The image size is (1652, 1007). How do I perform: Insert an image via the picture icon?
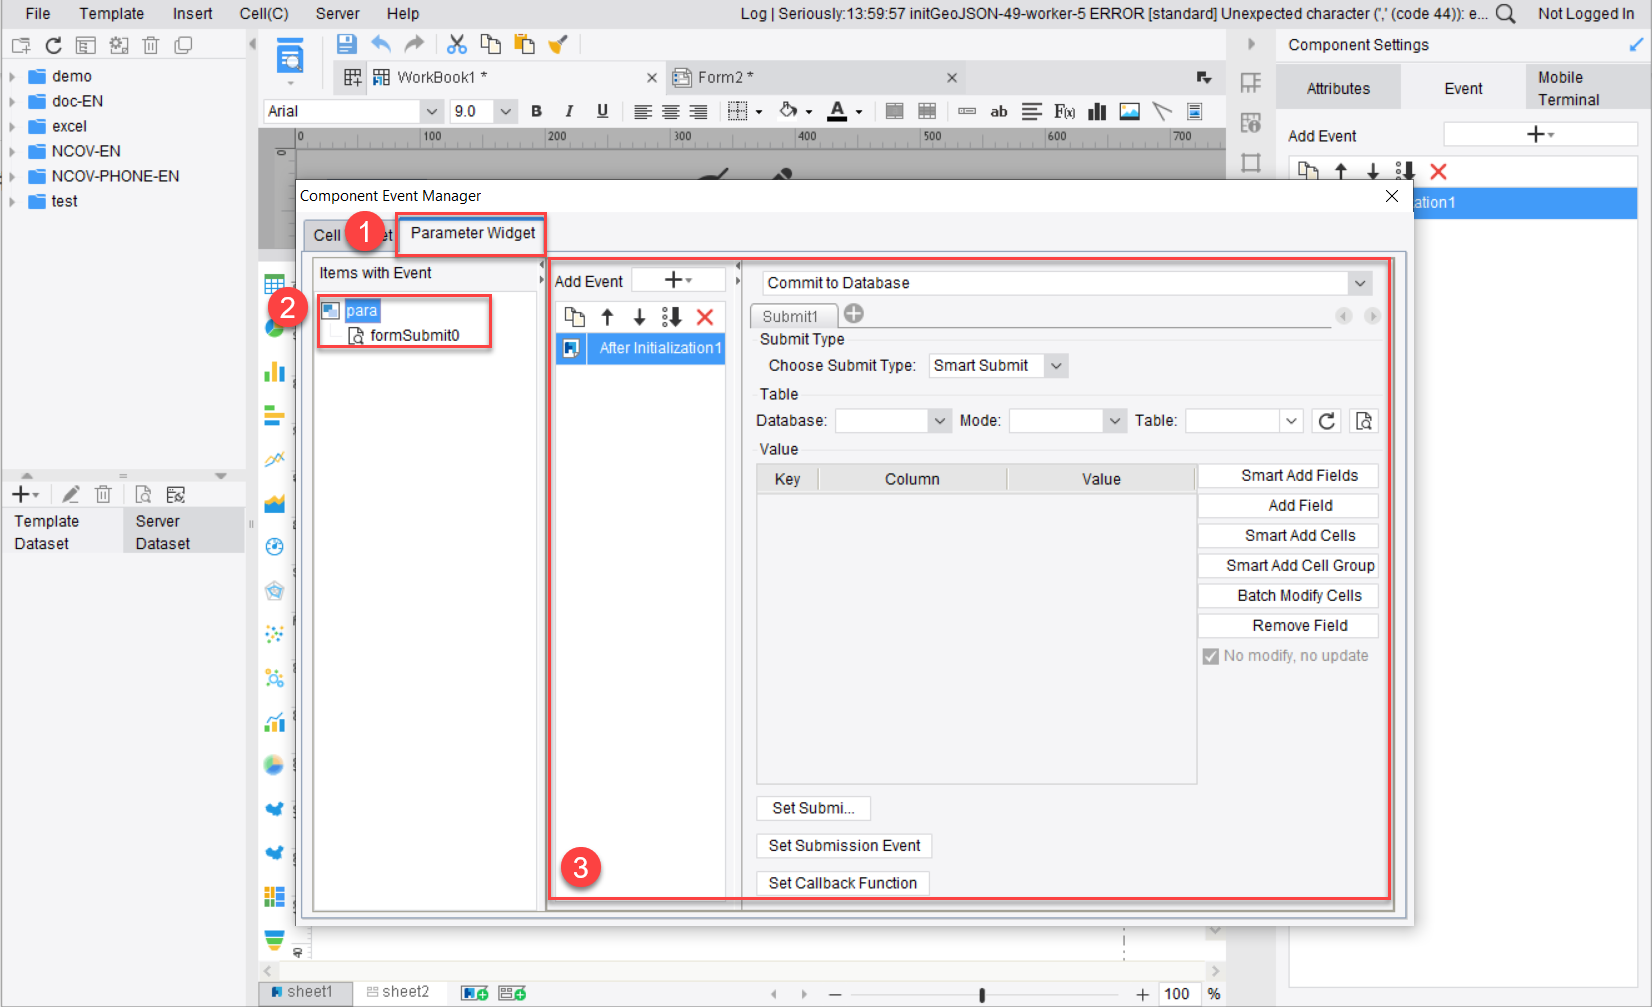coord(1130,111)
